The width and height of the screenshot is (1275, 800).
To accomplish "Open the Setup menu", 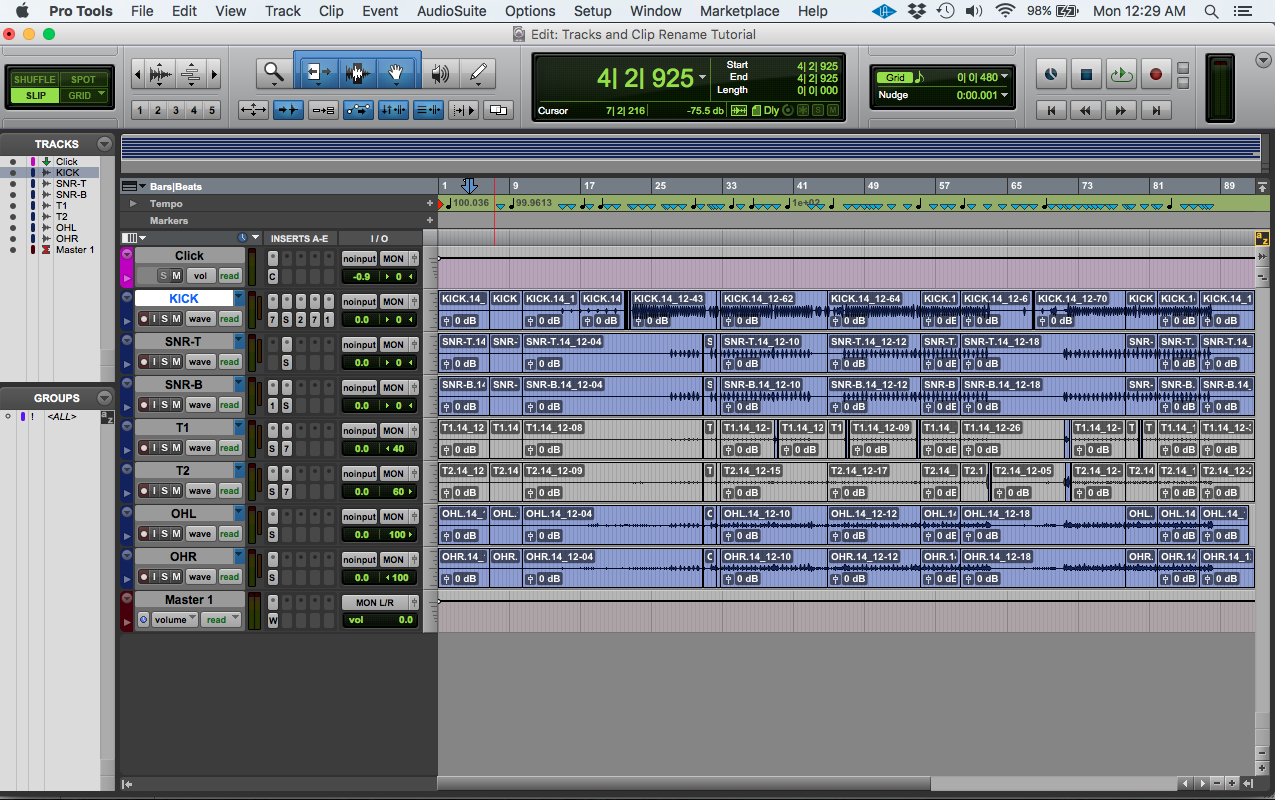I will pyautogui.click(x=592, y=11).
